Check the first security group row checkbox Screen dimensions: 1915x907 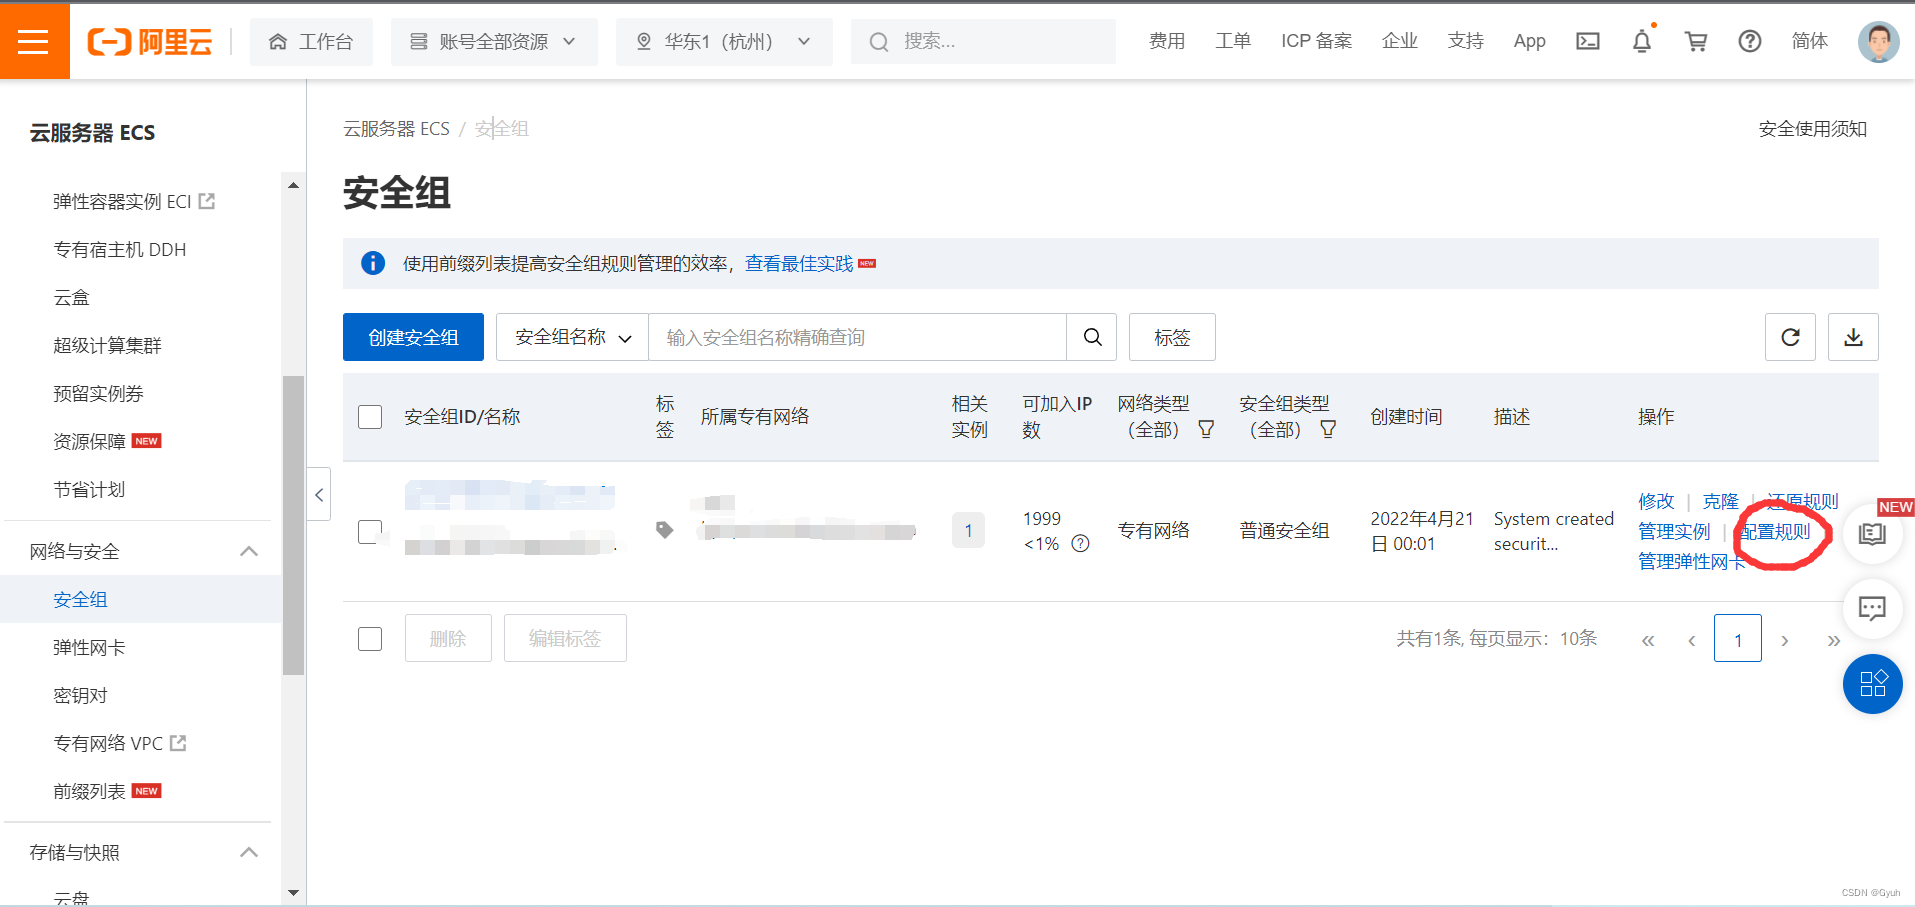[370, 531]
